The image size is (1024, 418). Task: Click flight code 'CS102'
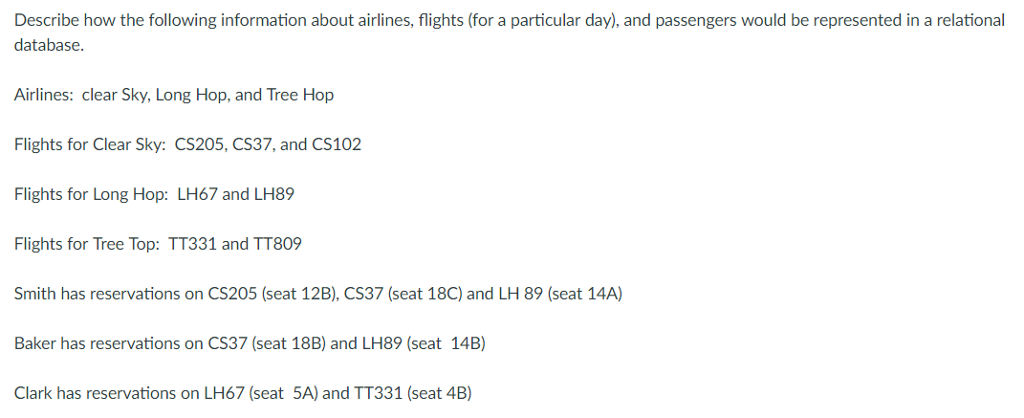tap(337, 145)
